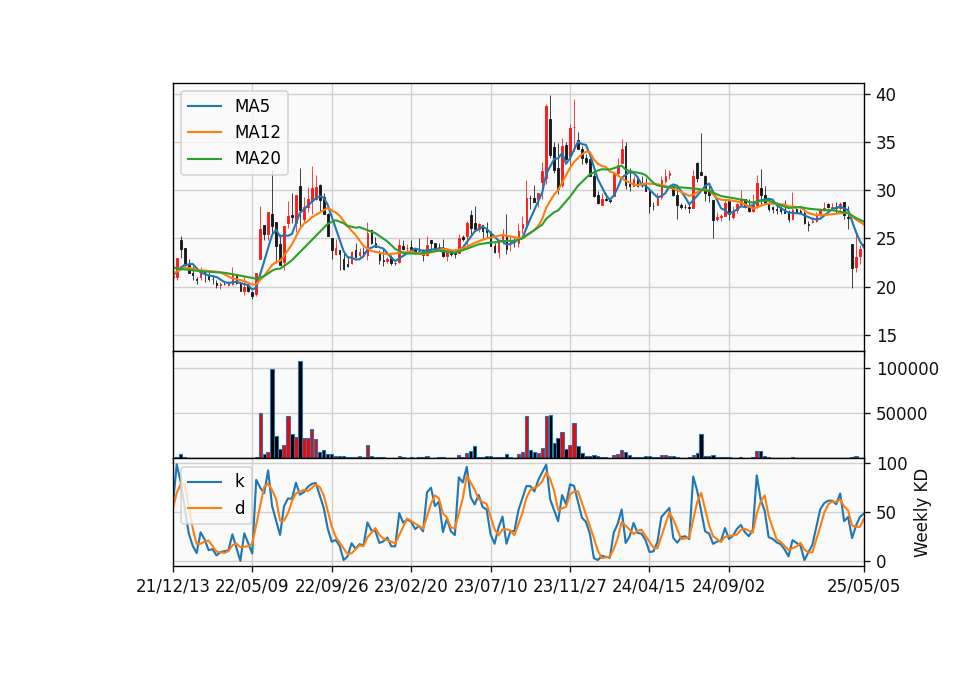This screenshot has width=960, height=690.
Task: Click the d legend label
Action: 239,508
